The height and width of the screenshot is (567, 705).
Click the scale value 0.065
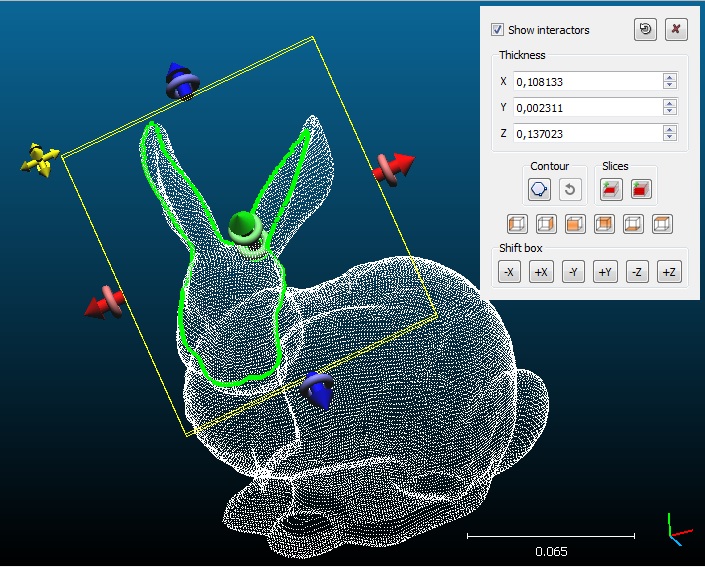click(x=551, y=552)
